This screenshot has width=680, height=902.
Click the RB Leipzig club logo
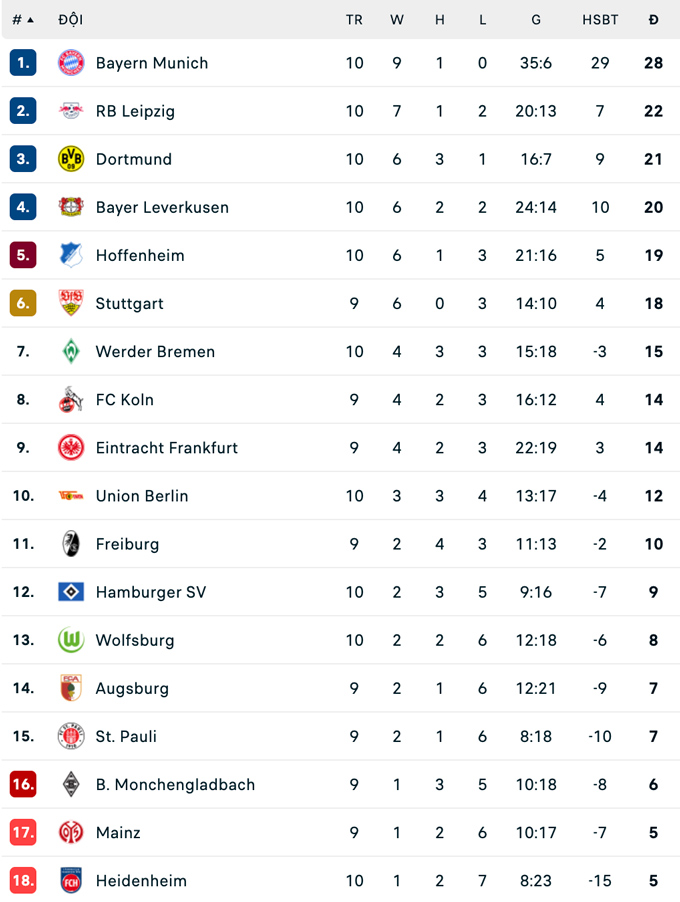(71, 111)
